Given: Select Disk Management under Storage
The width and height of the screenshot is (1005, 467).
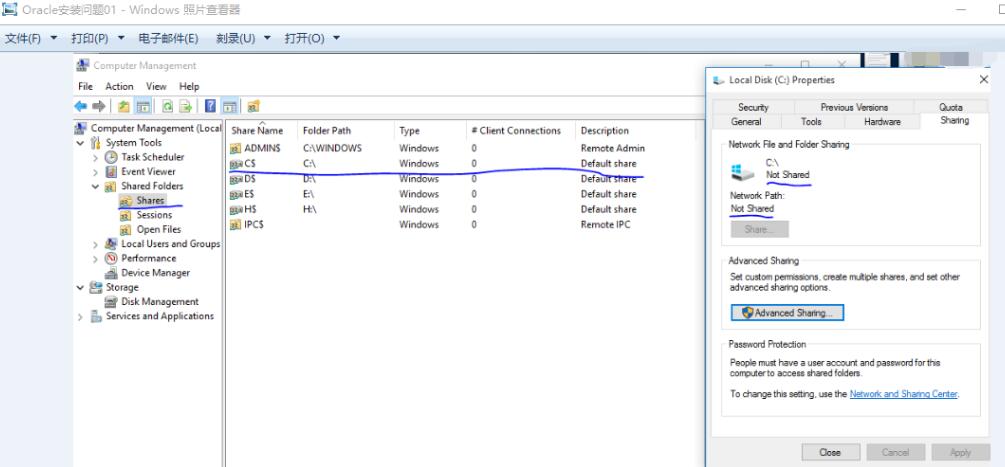Looking at the screenshot, I should (x=159, y=301).
